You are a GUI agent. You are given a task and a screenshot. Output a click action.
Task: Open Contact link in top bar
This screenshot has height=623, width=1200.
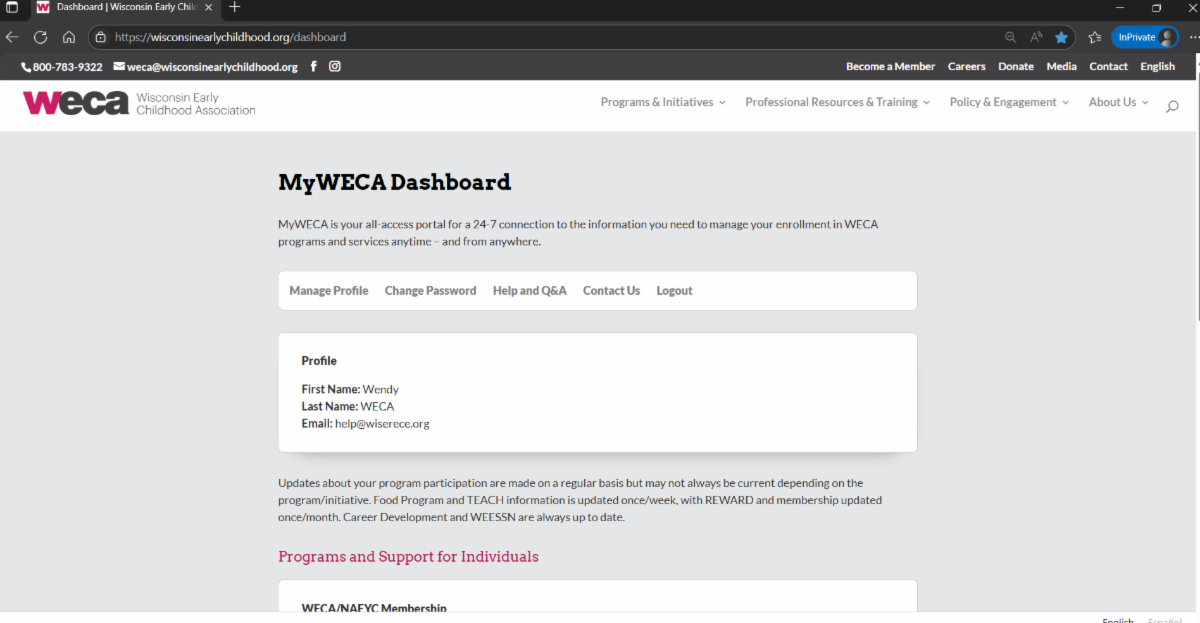1108,67
